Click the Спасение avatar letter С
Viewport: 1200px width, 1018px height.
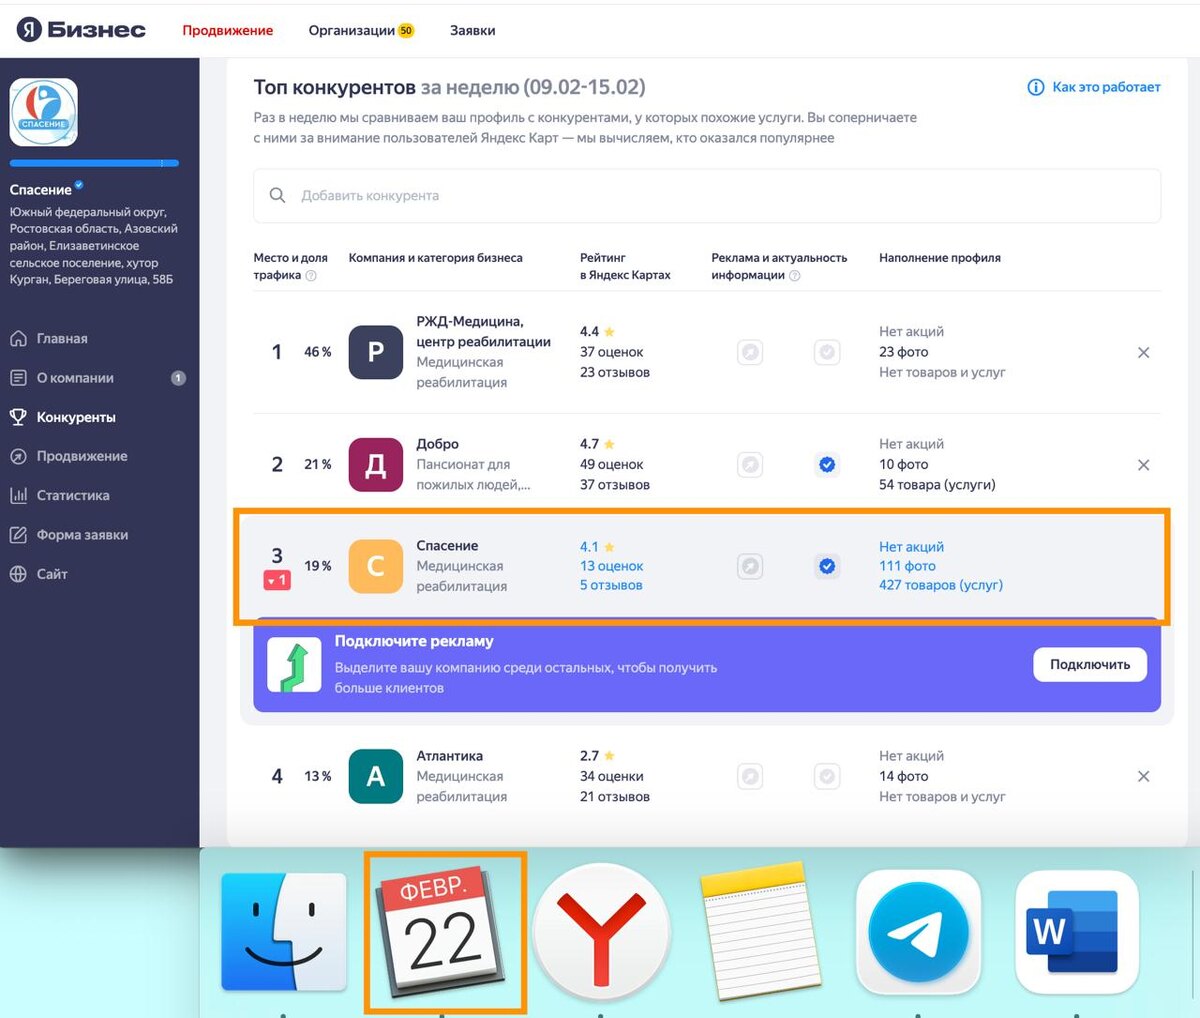[x=376, y=566]
